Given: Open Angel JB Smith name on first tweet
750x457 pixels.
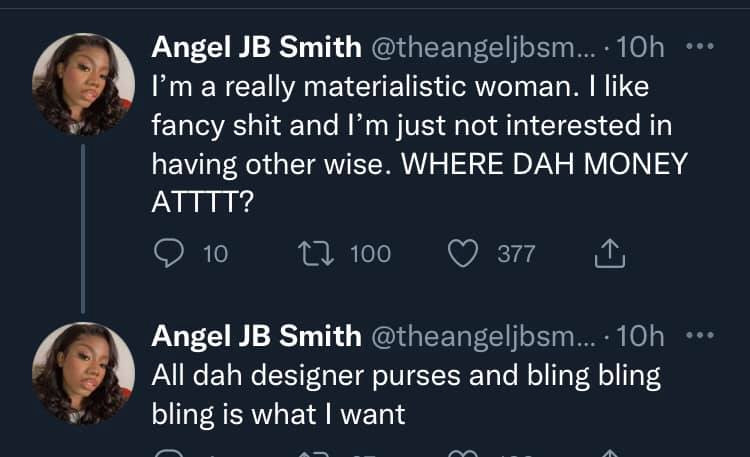Looking at the screenshot, I should [256, 47].
